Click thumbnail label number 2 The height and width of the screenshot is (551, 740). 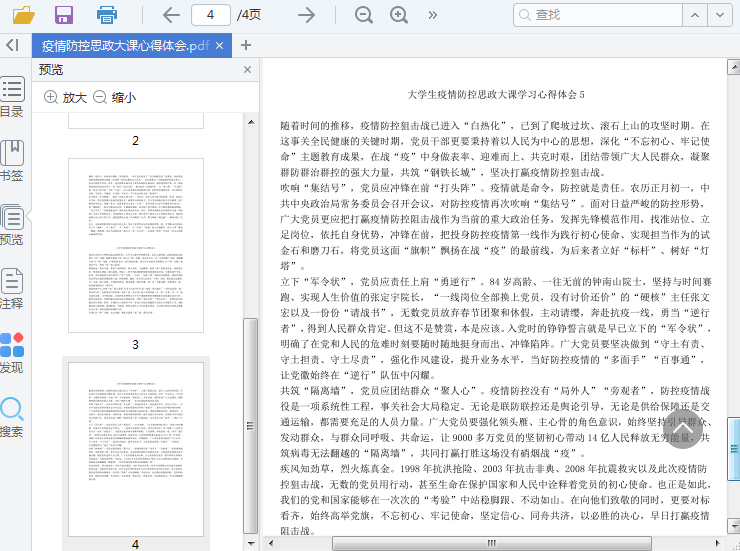click(135, 141)
